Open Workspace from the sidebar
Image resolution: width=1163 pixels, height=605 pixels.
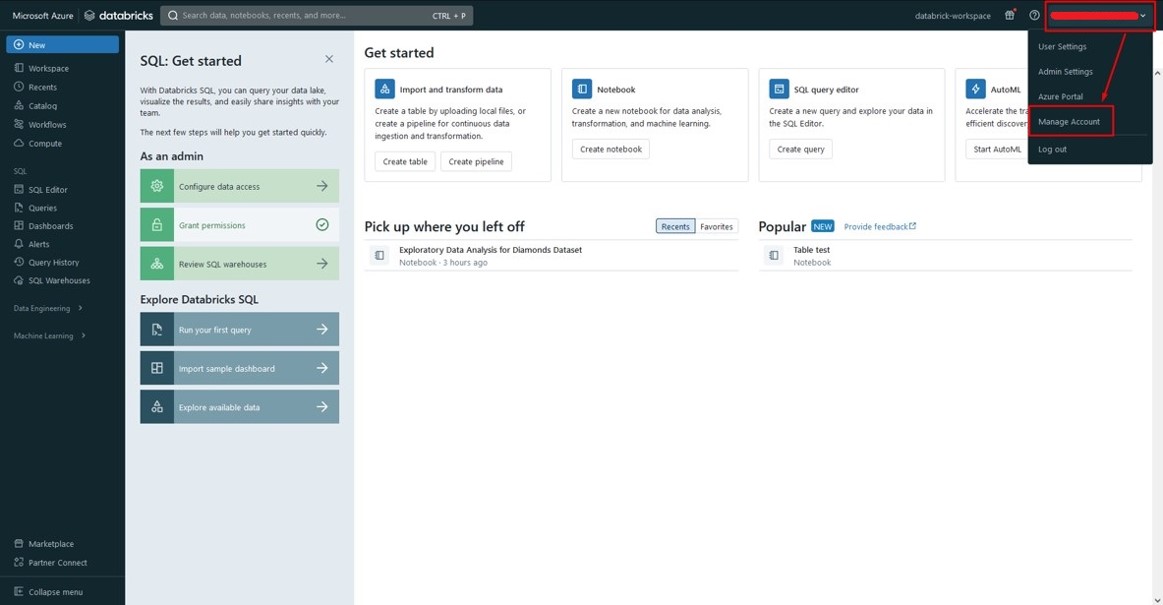pyautogui.click(x=42, y=68)
